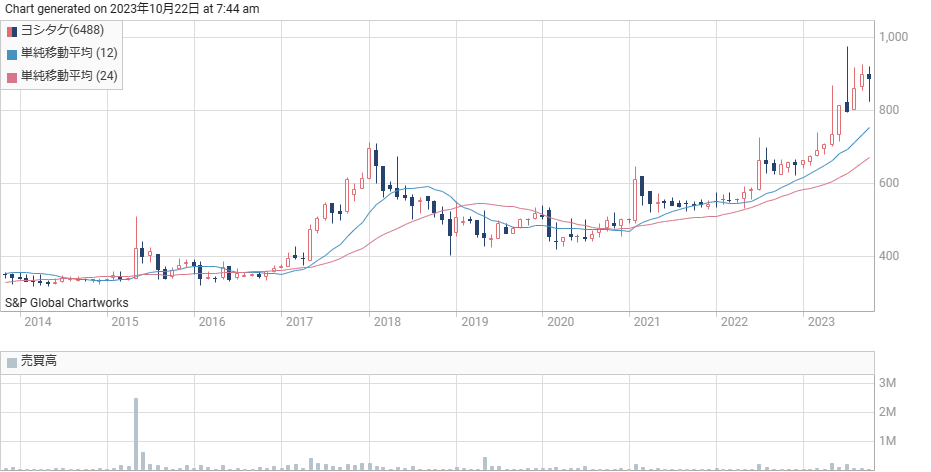Click the 1M volume axis label

(x=888, y=441)
